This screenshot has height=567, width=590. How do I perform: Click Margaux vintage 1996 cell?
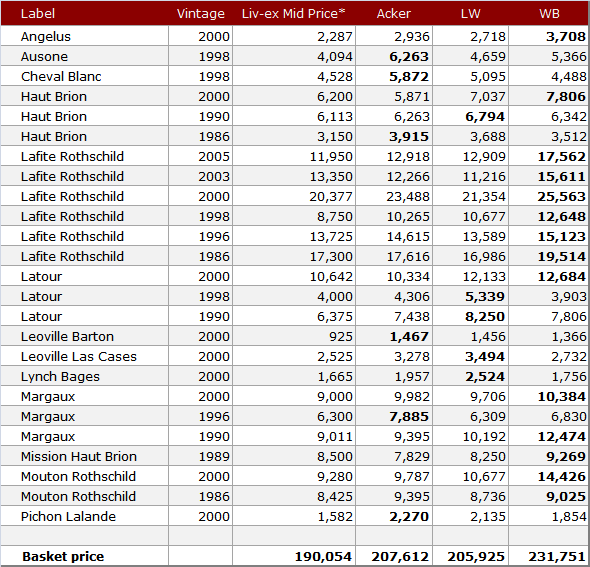coord(201,416)
